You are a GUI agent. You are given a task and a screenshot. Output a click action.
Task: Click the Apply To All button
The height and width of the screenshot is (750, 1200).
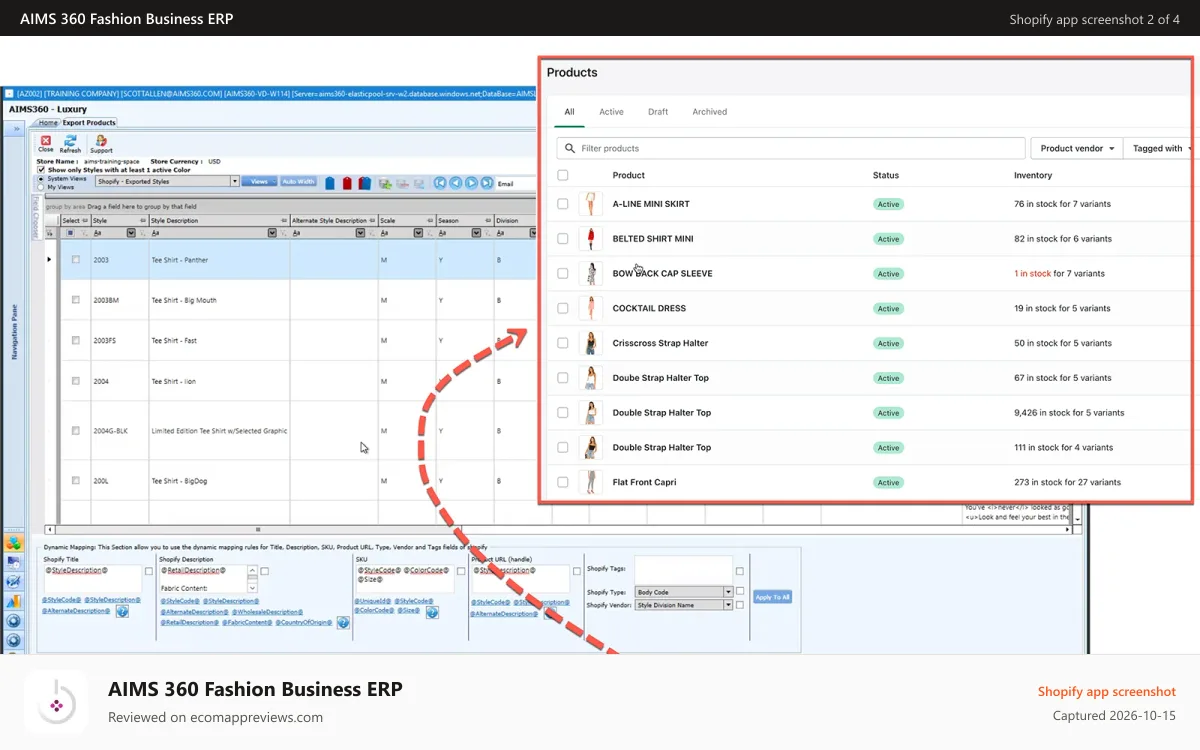[772, 597]
